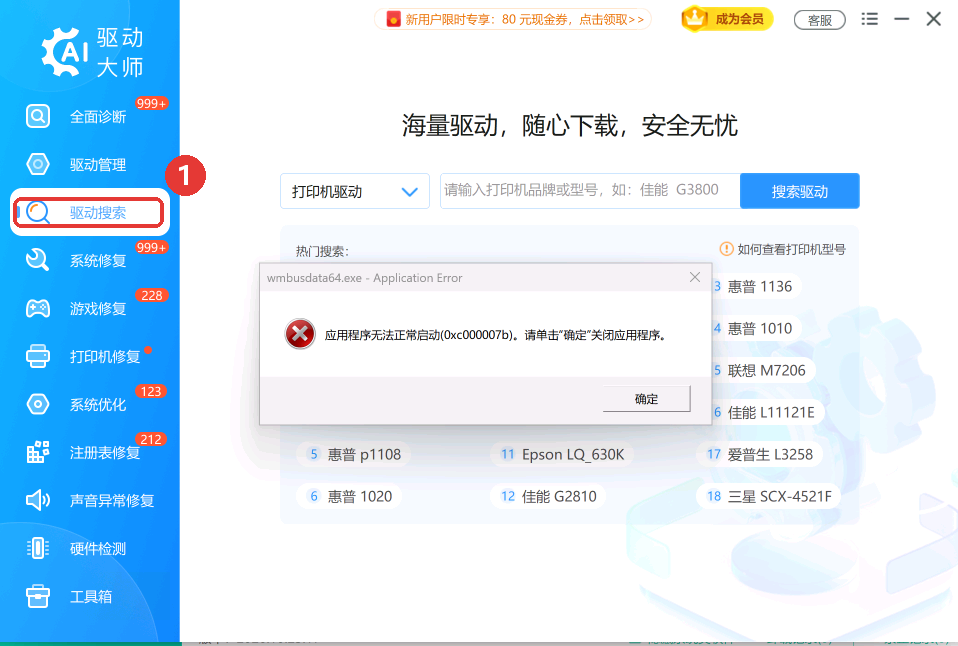
Task: Open 工具箱 section
Action: (90, 596)
